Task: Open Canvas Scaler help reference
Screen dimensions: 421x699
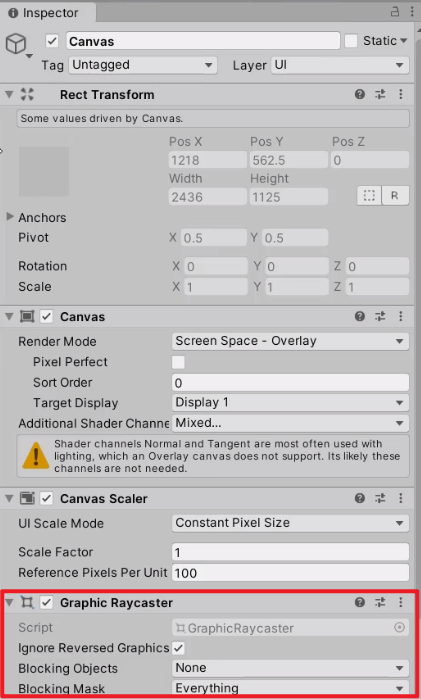Action: coord(359,498)
